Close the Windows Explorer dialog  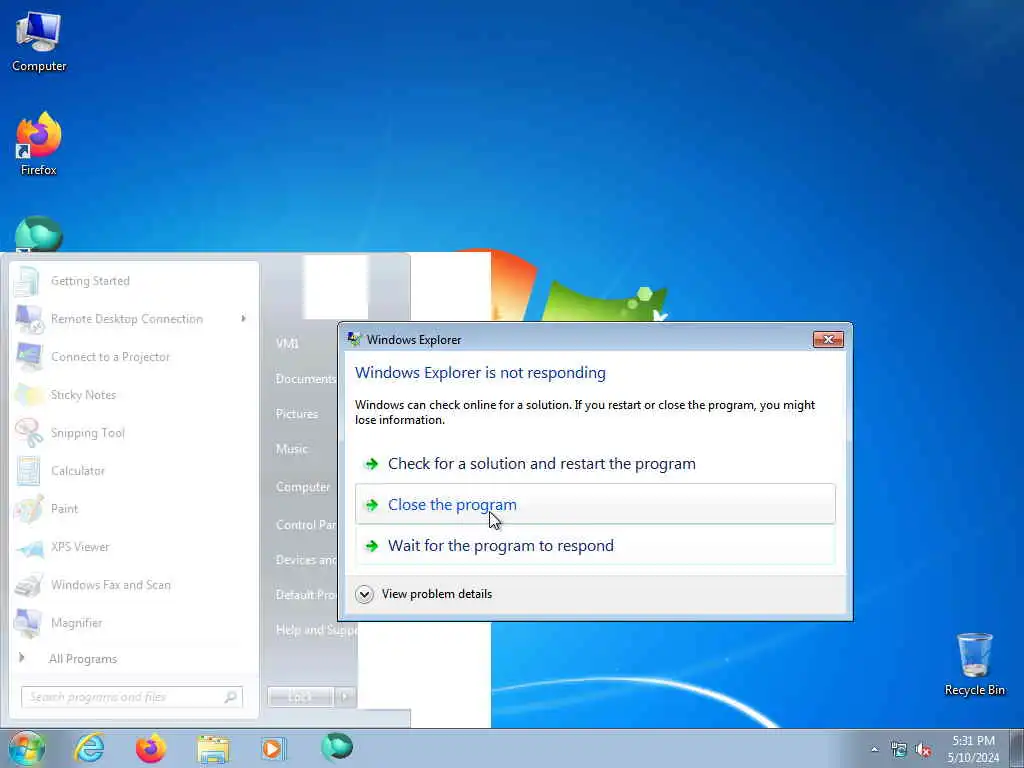tap(828, 340)
